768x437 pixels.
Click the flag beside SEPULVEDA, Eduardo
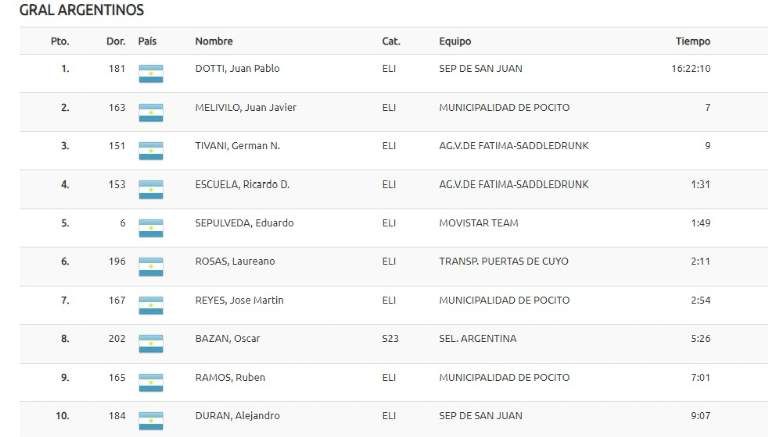pyautogui.click(x=150, y=227)
